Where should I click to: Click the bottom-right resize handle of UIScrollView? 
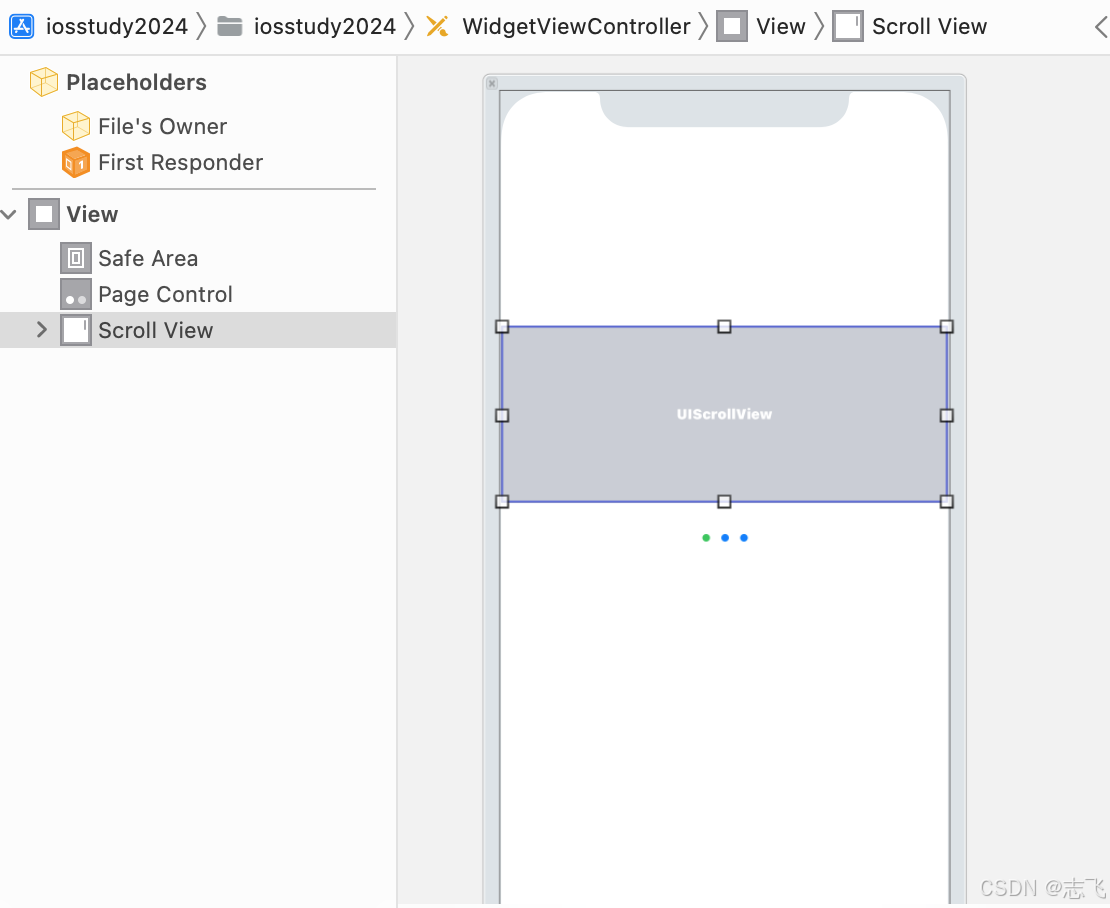tap(946, 502)
